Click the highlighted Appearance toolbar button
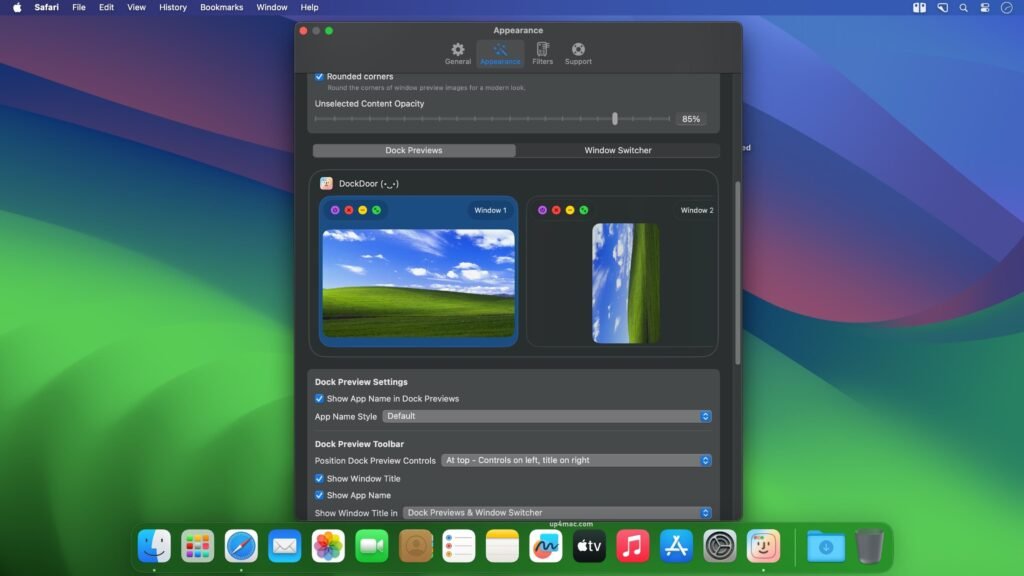1024x576 pixels. coord(500,52)
